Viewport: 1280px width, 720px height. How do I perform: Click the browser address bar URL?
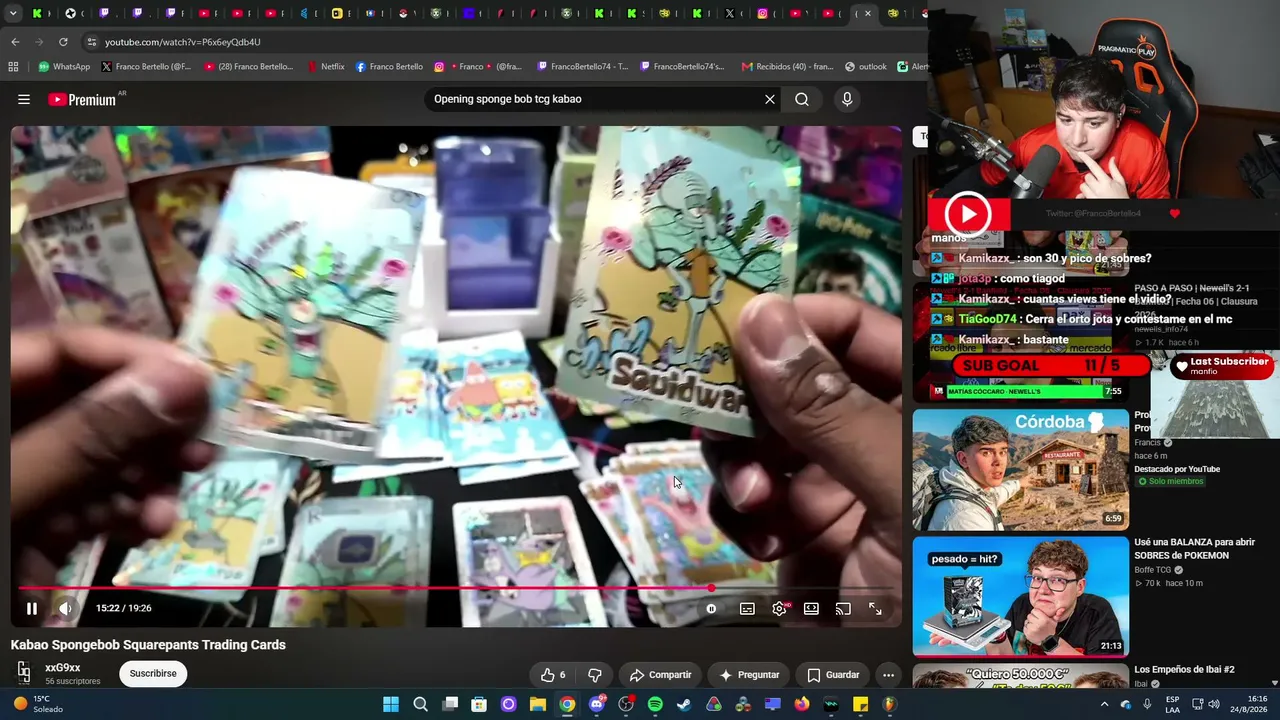(183, 42)
